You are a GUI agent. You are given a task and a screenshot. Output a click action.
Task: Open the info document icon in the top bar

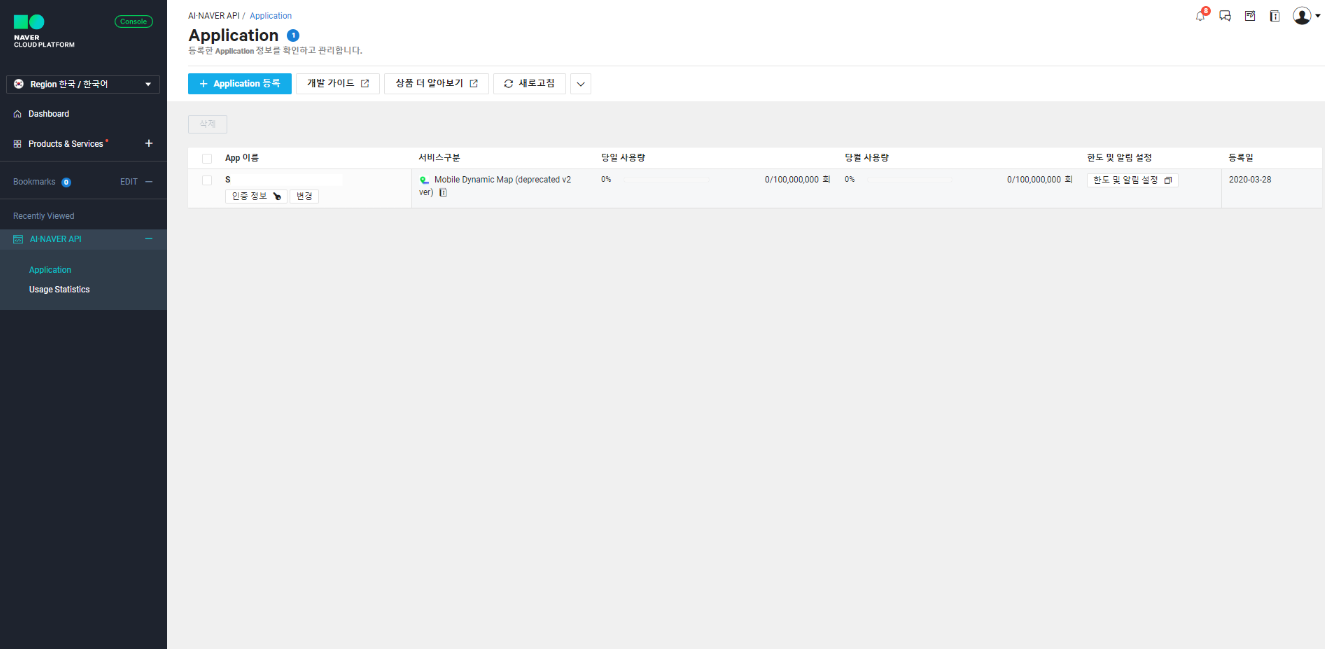point(1274,16)
